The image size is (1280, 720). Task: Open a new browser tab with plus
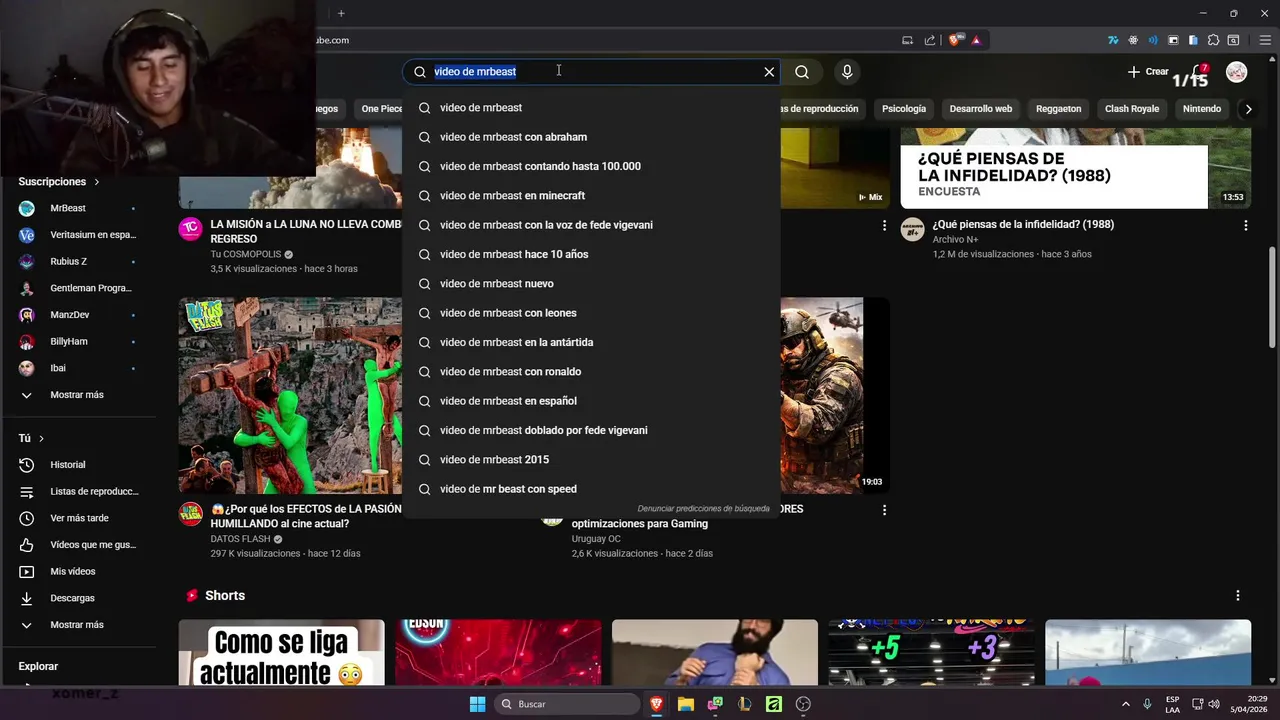coord(341,13)
